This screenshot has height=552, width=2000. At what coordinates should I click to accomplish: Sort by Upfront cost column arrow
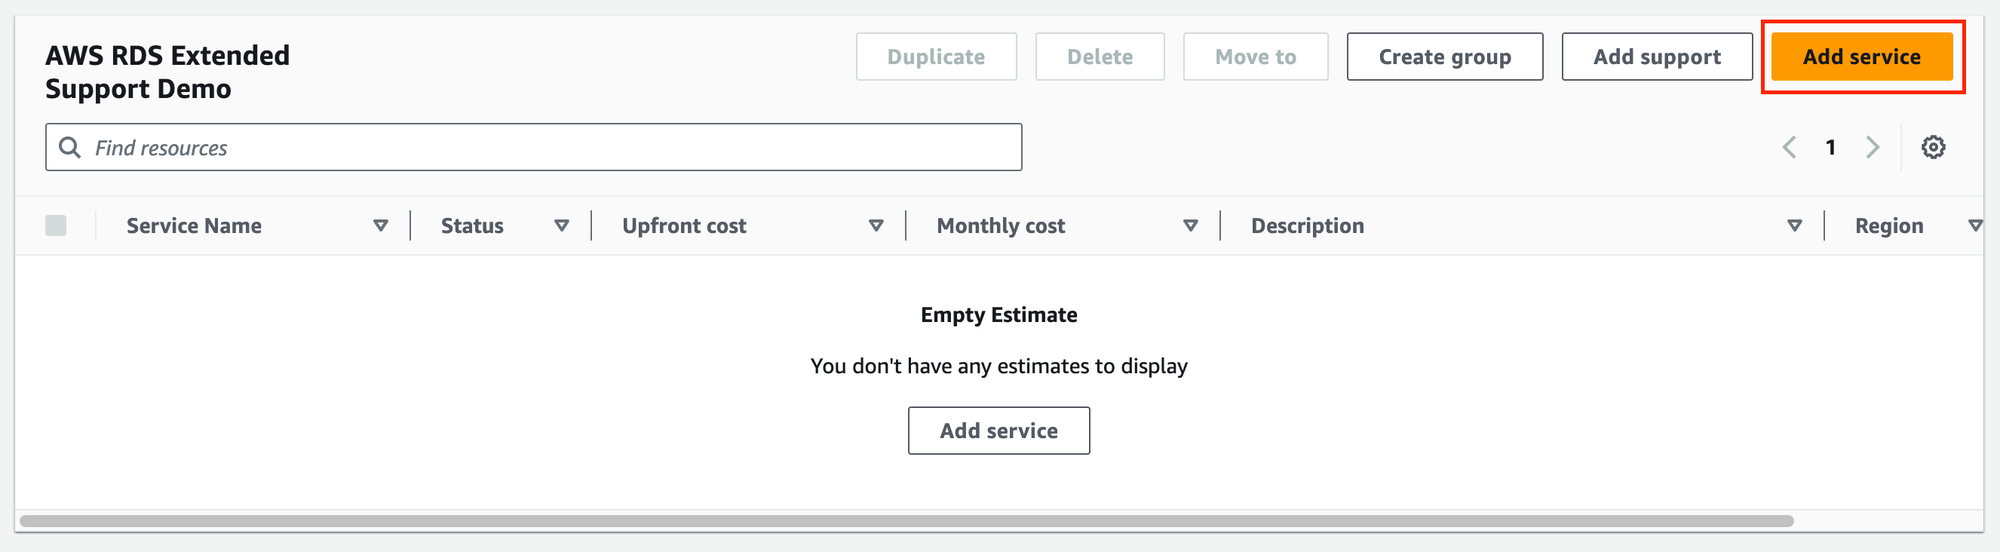(x=876, y=226)
